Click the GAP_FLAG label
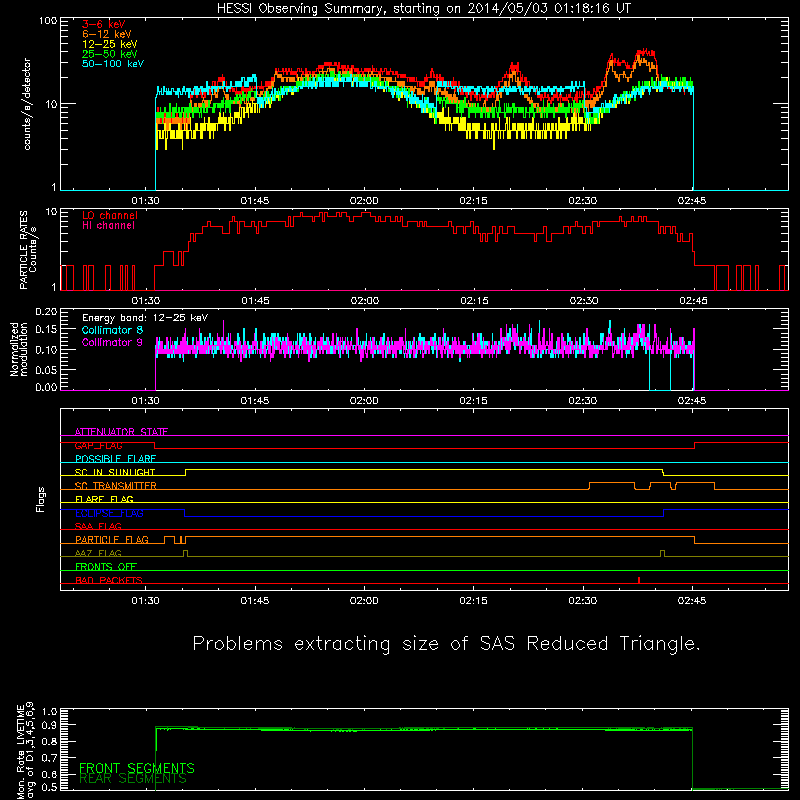This screenshot has width=800, height=800. (x=98, y=445)
